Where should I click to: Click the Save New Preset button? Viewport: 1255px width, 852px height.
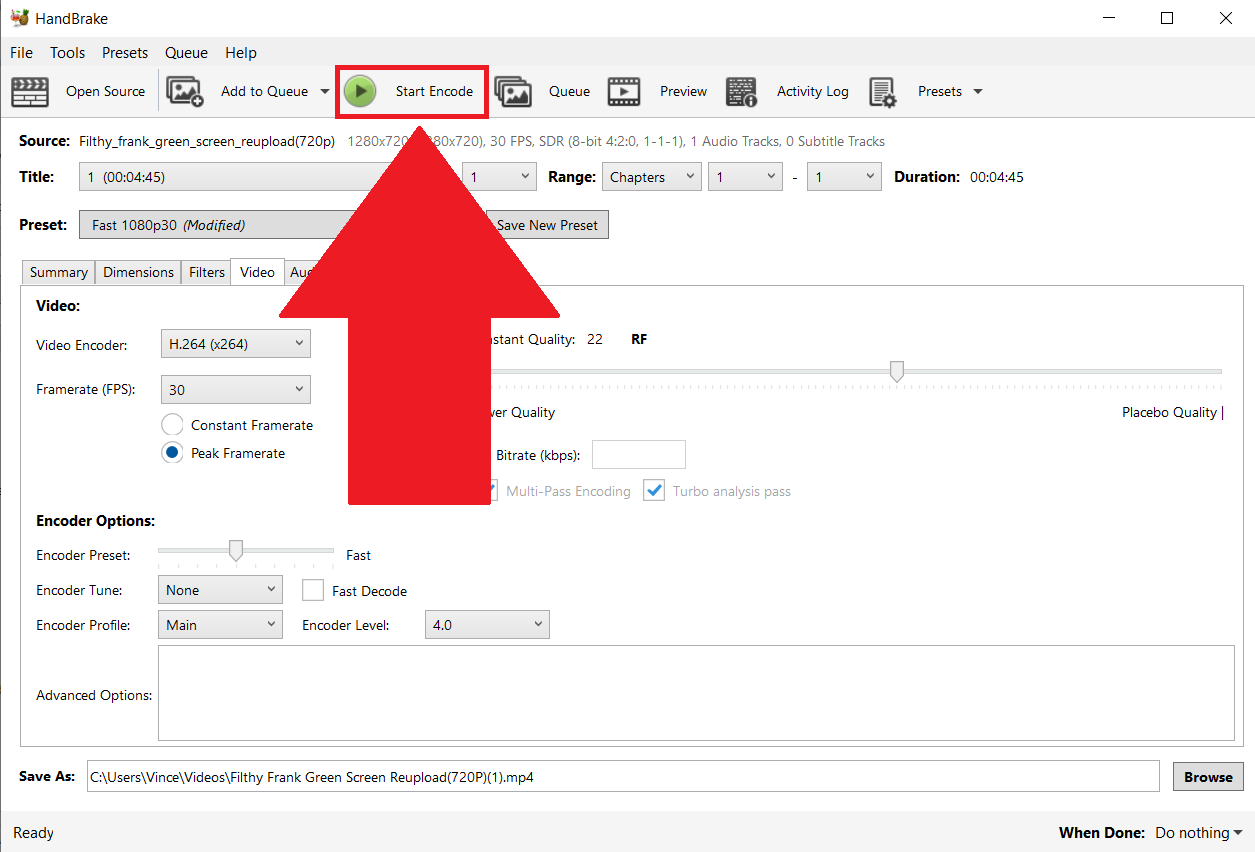(x=549, y=224)
